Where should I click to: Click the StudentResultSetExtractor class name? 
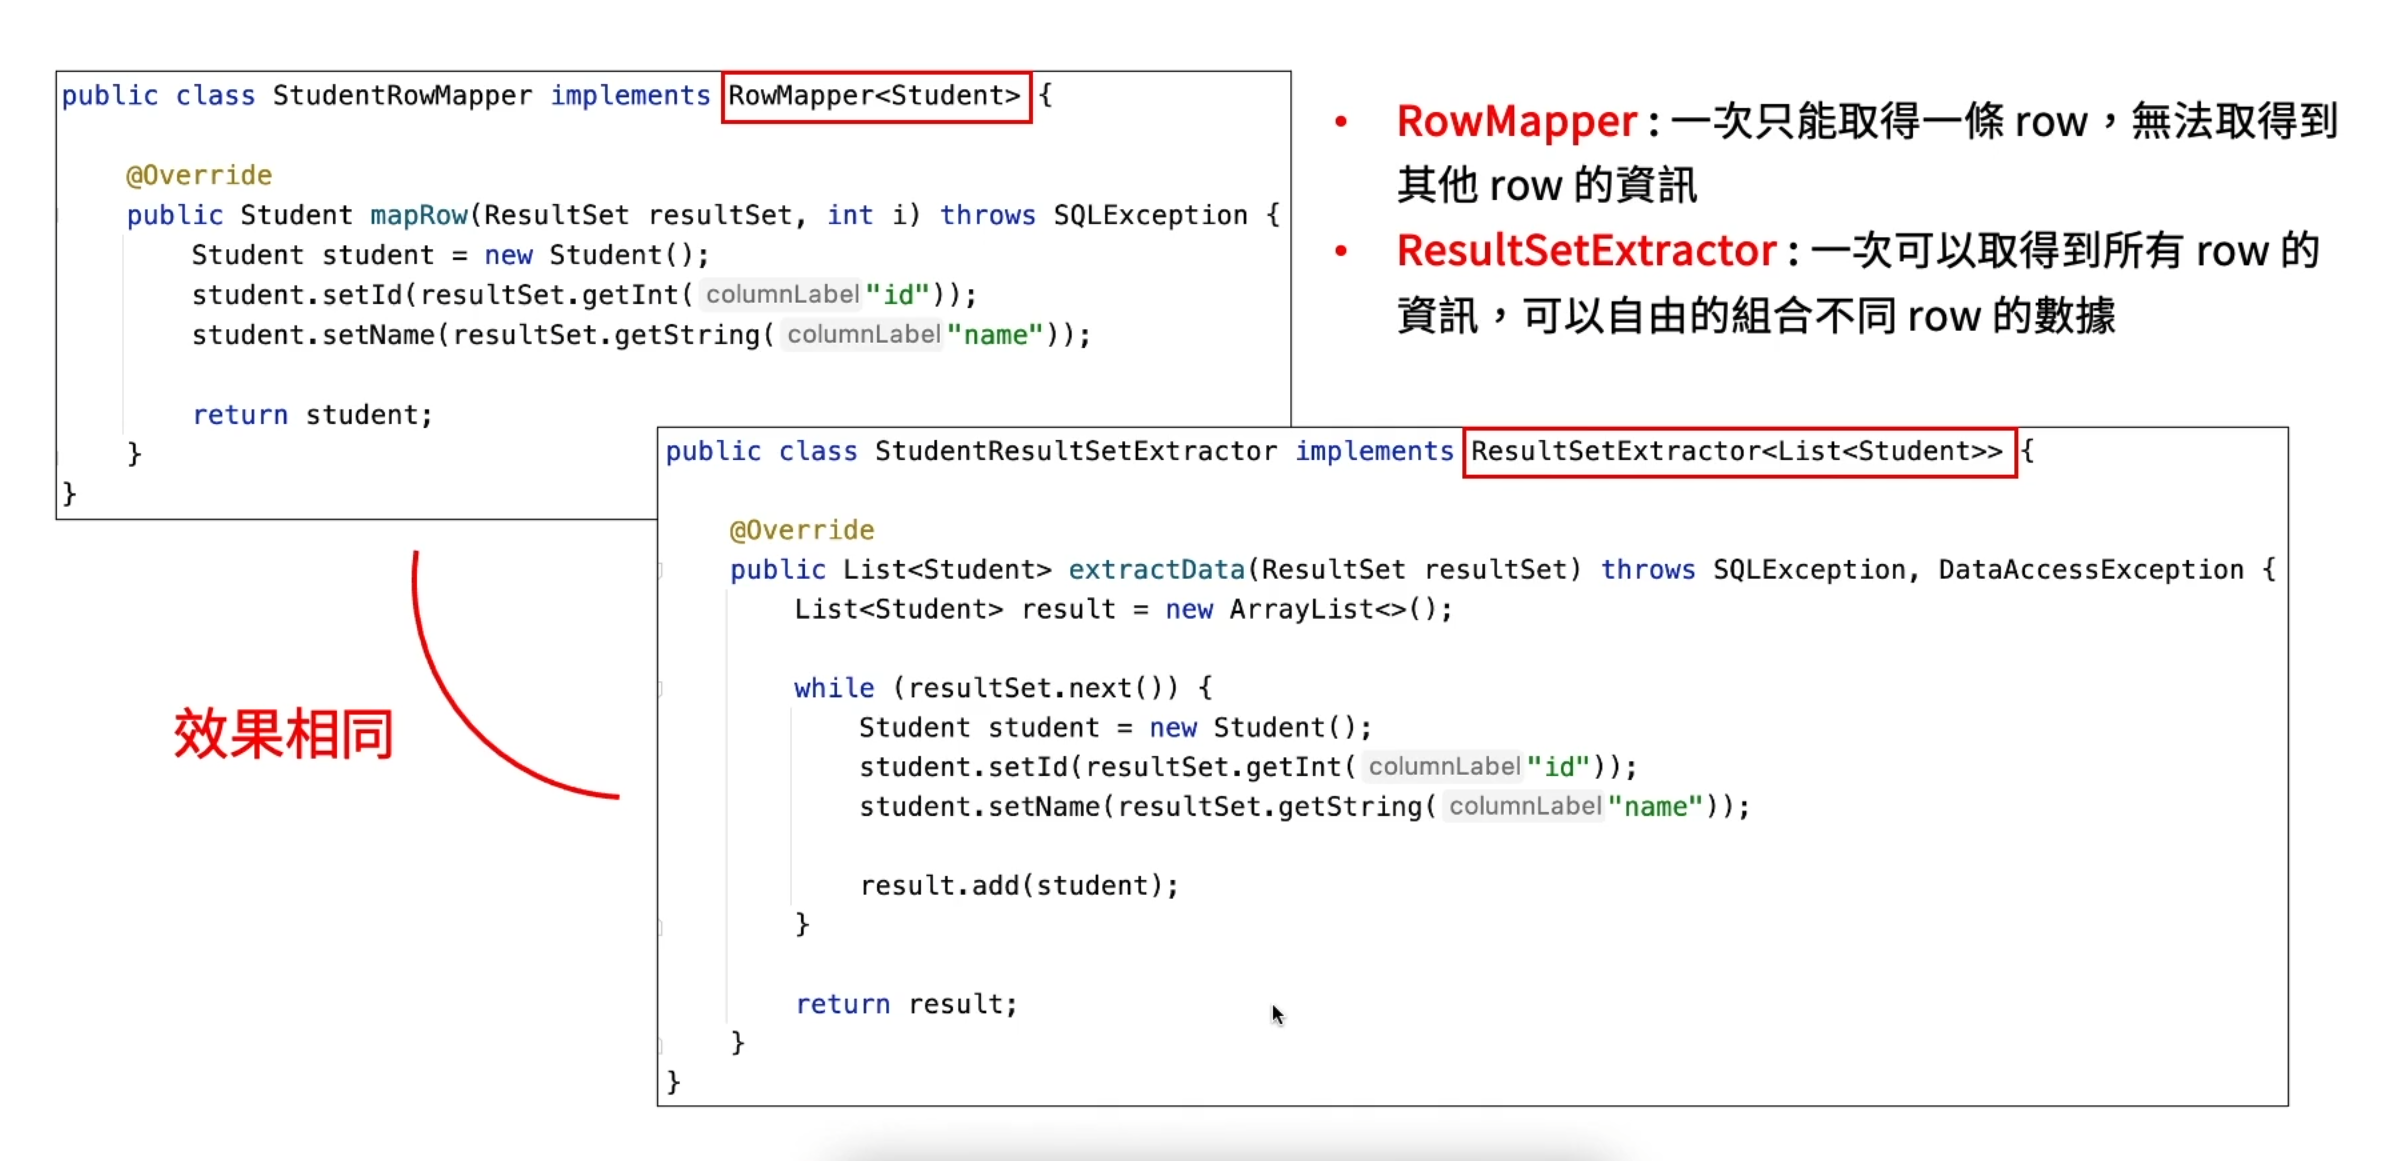[1076, 451]
